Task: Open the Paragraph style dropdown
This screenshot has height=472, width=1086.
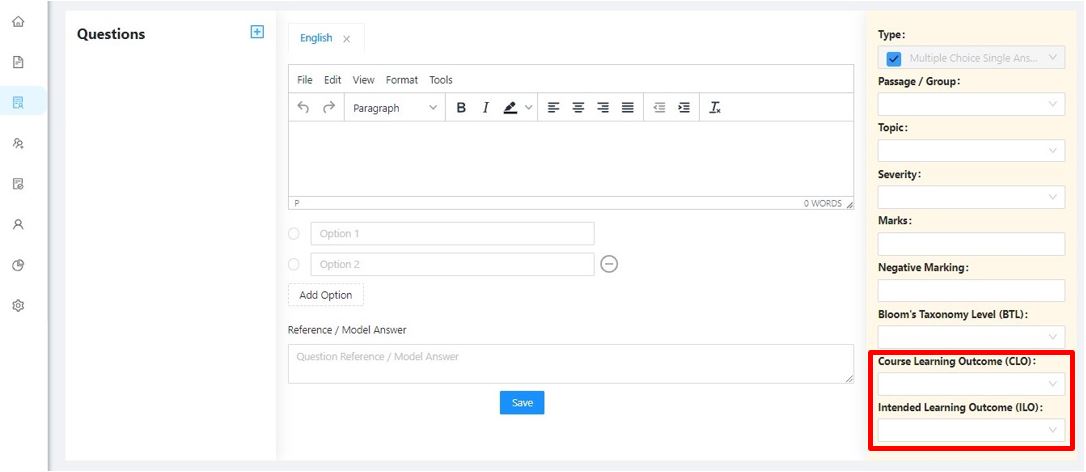Action: click(394, 107)
